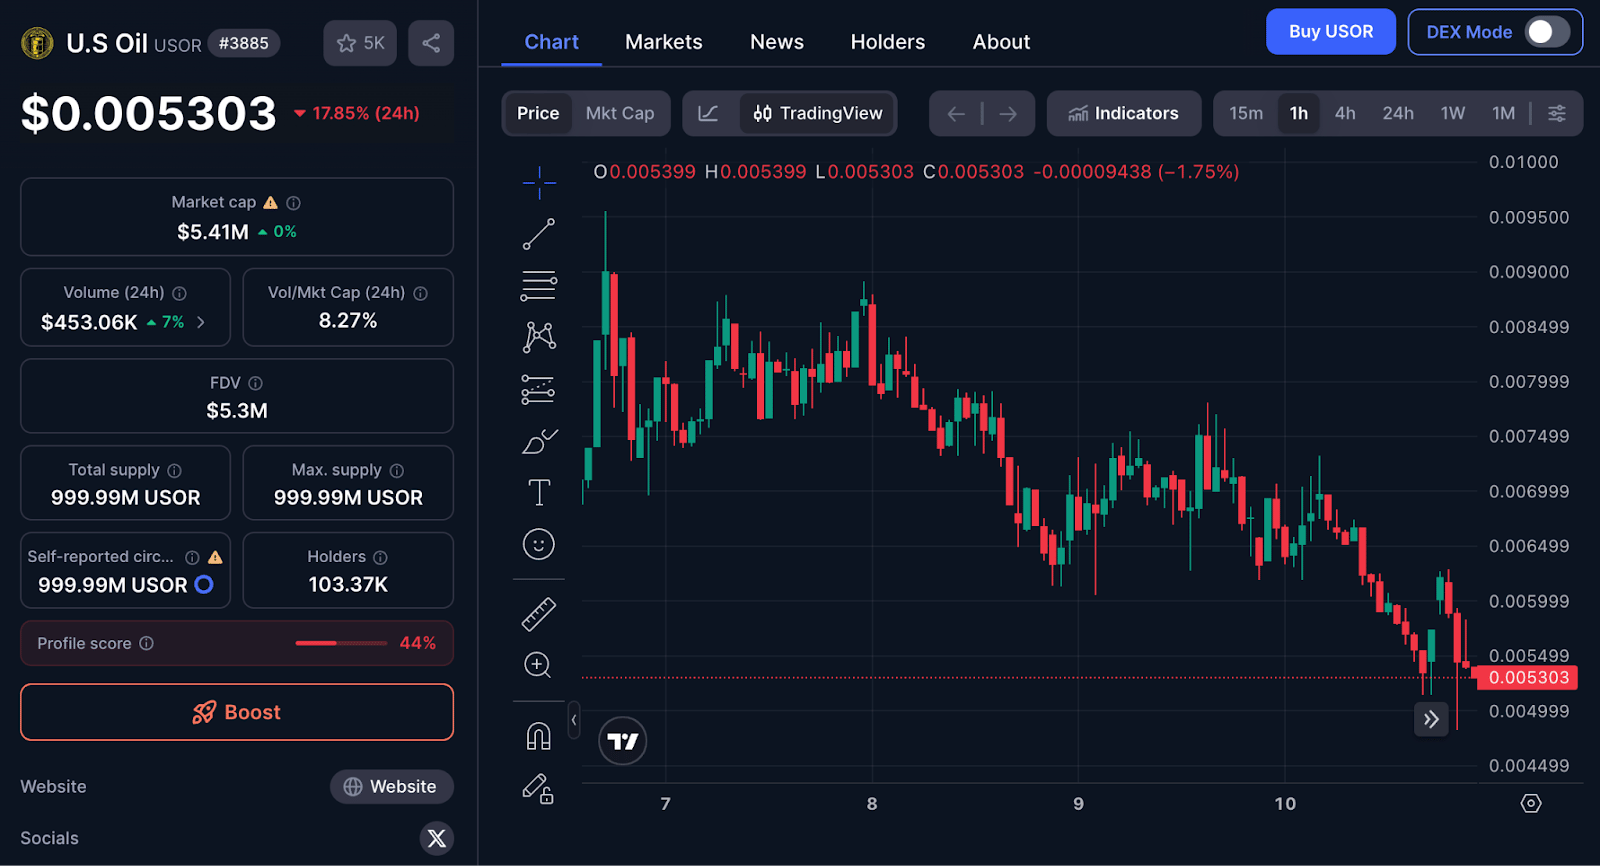The height and width of the screenshot is (866, 1600).
Task: Select the text annotation tool
Action: point(539,492)
